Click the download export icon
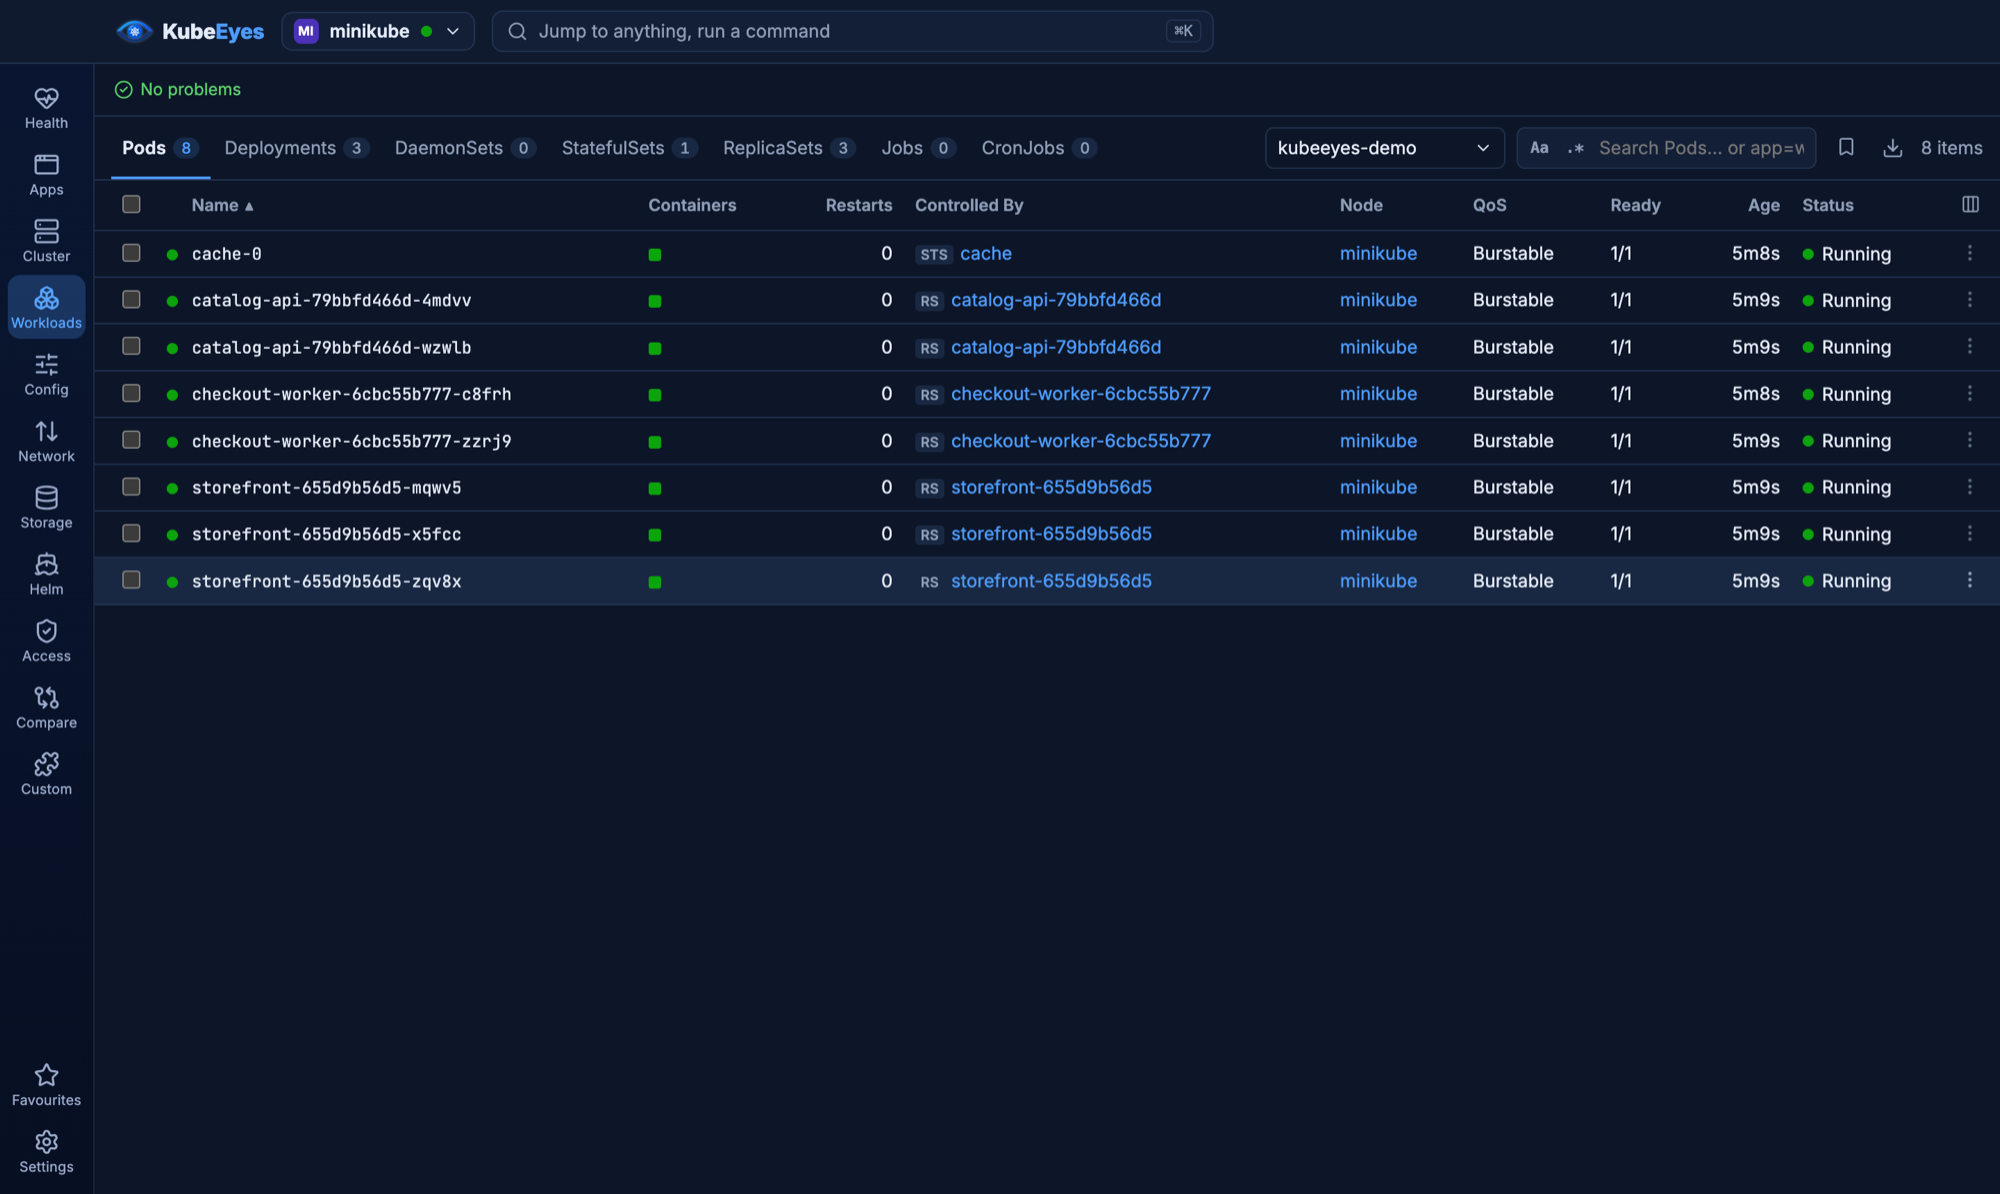 (x=1892, y=148)
